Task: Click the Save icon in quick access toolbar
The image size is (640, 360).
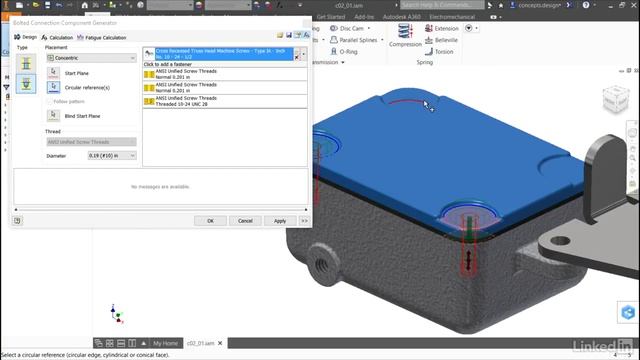Action: pyautogui.click(x=47, y=5)
